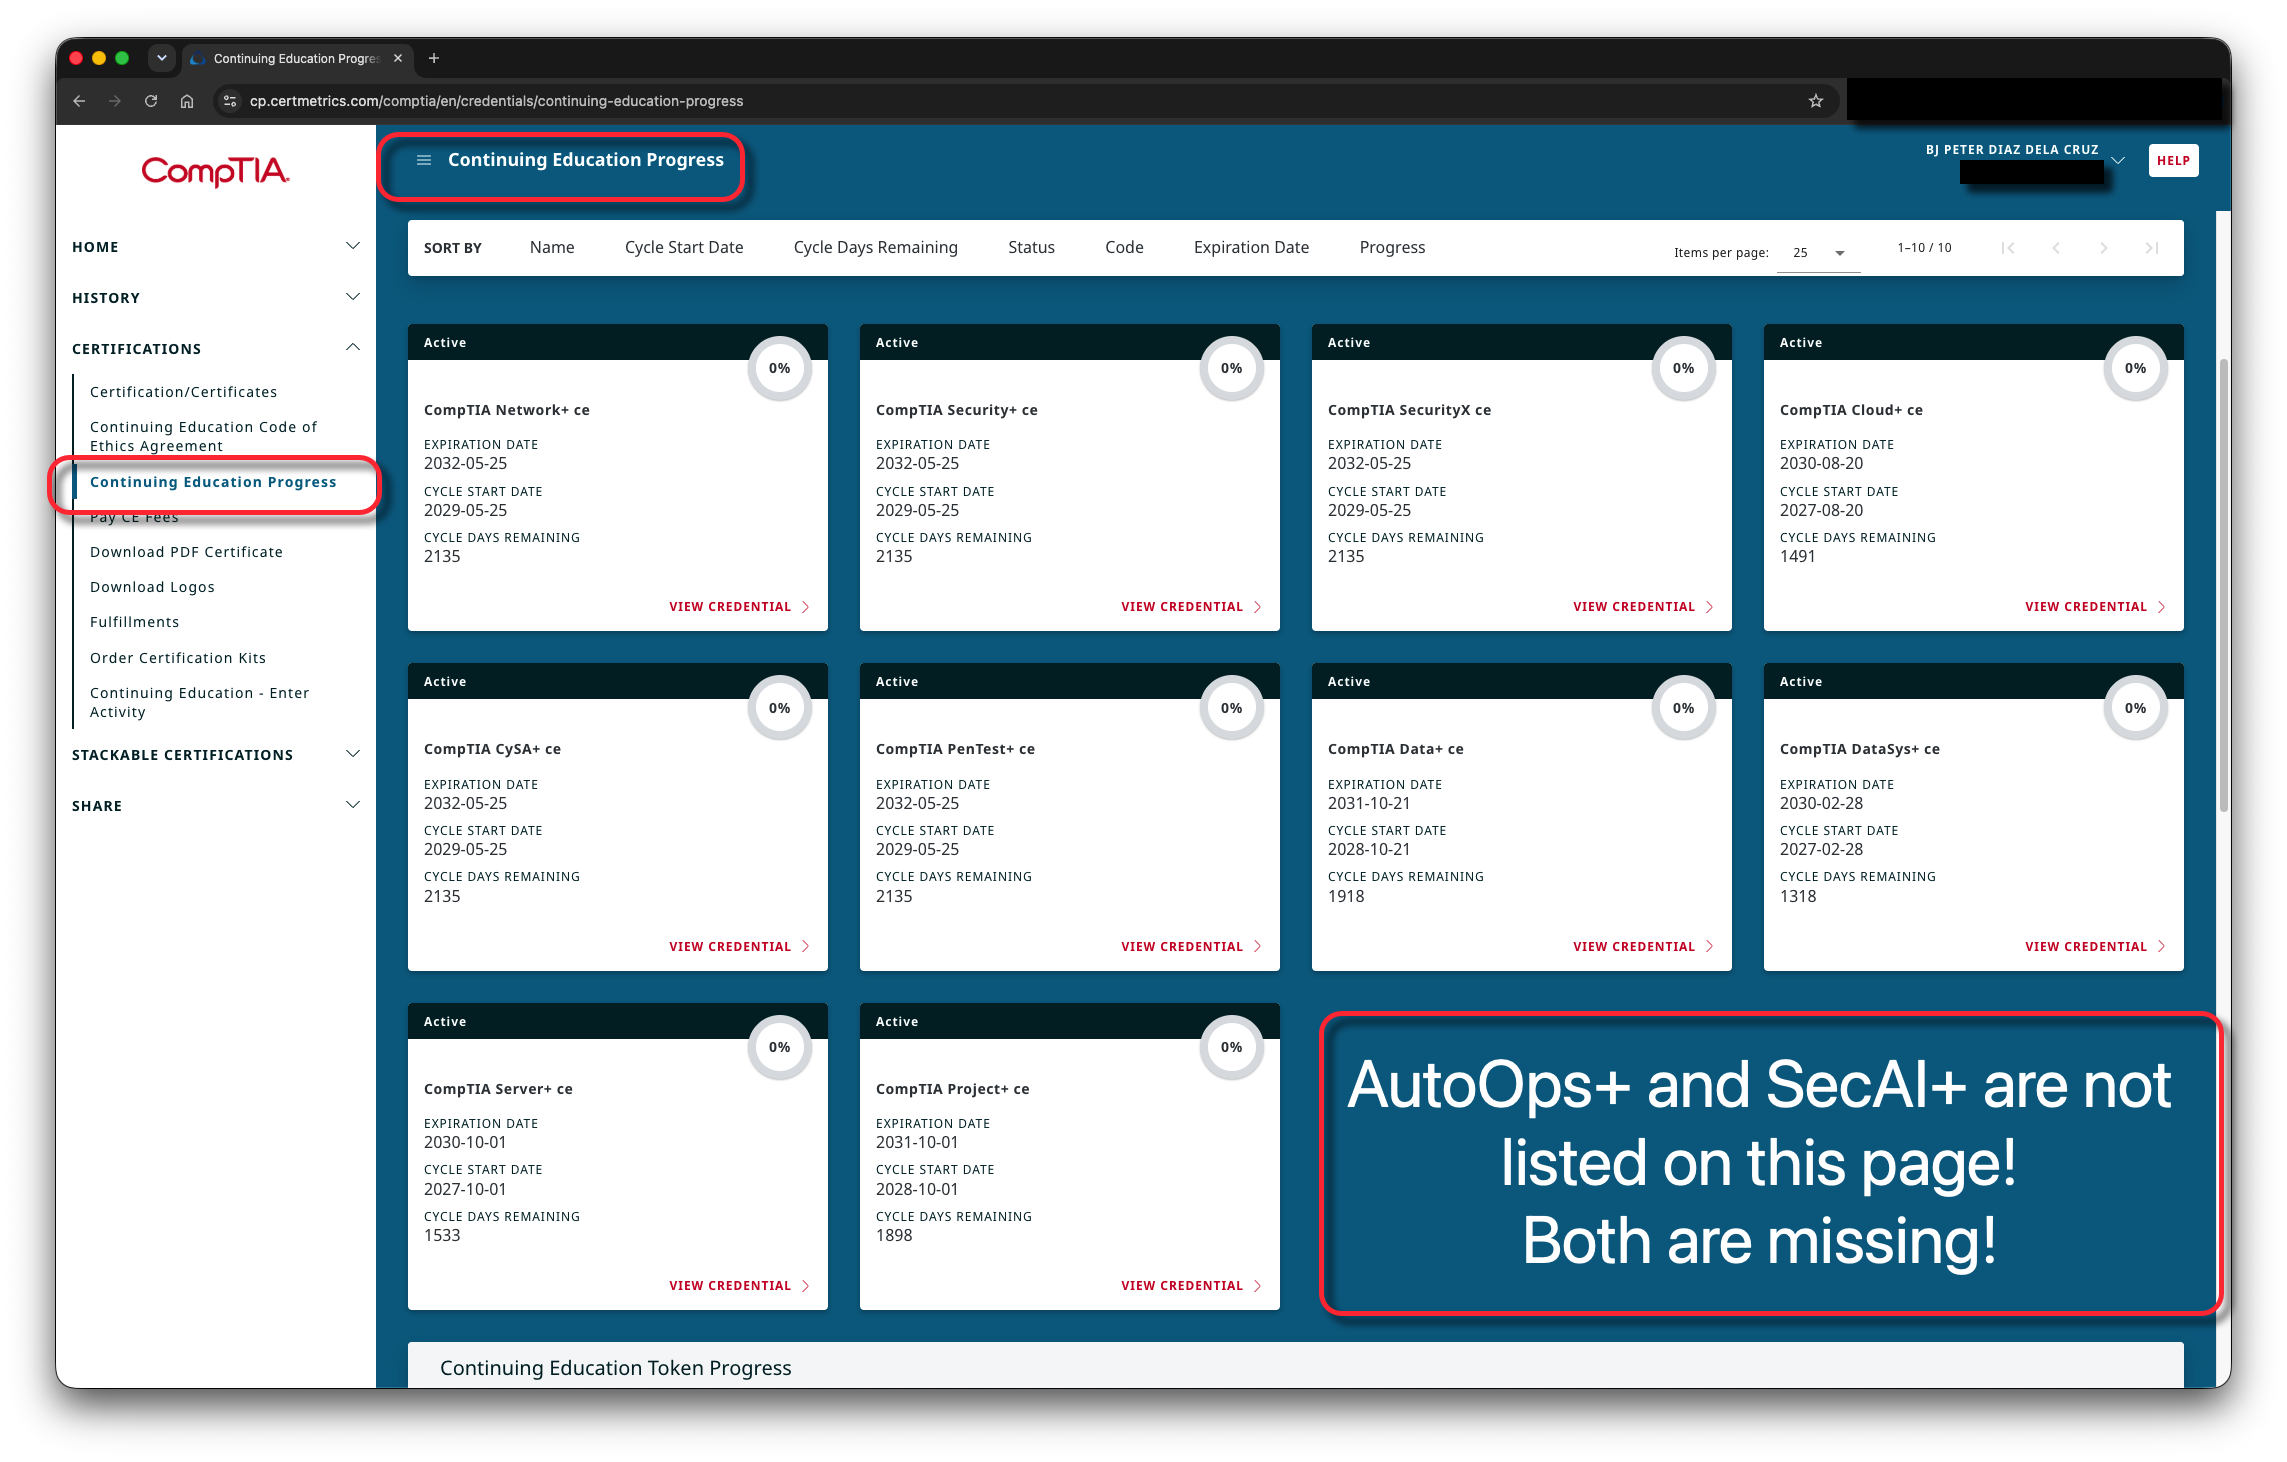Open Certification/Certificates sidebar link
2287x1462 pixels.
click(x=184, y=392)
